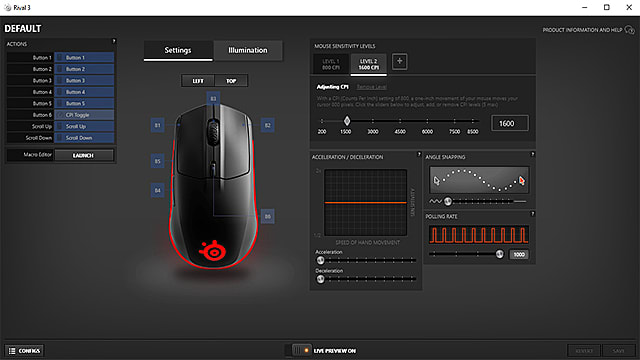Click Remove Level link
Image resolution: width=640 pixels, height=360 pixels.
371,87
